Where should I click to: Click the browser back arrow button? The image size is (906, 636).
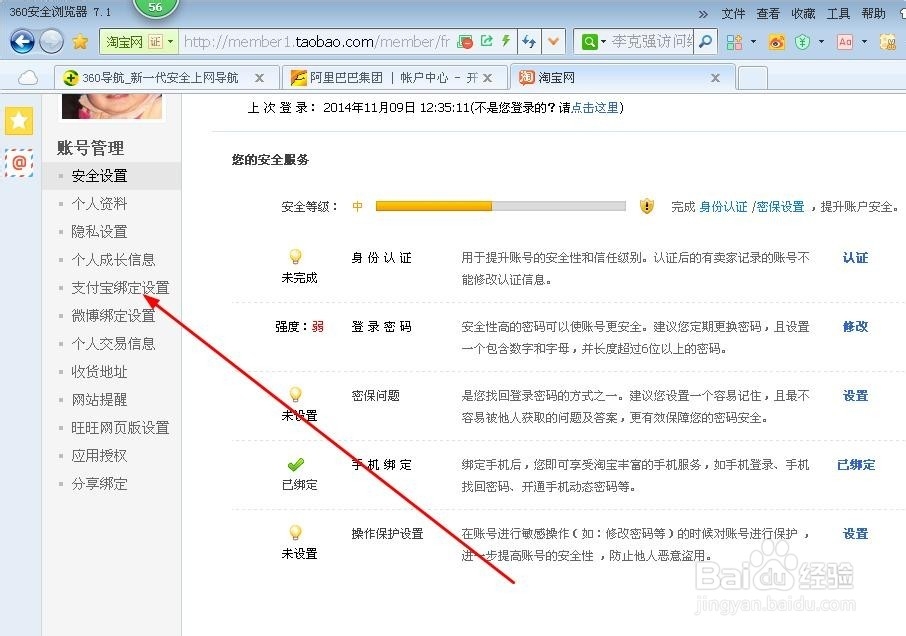point(23,42)
